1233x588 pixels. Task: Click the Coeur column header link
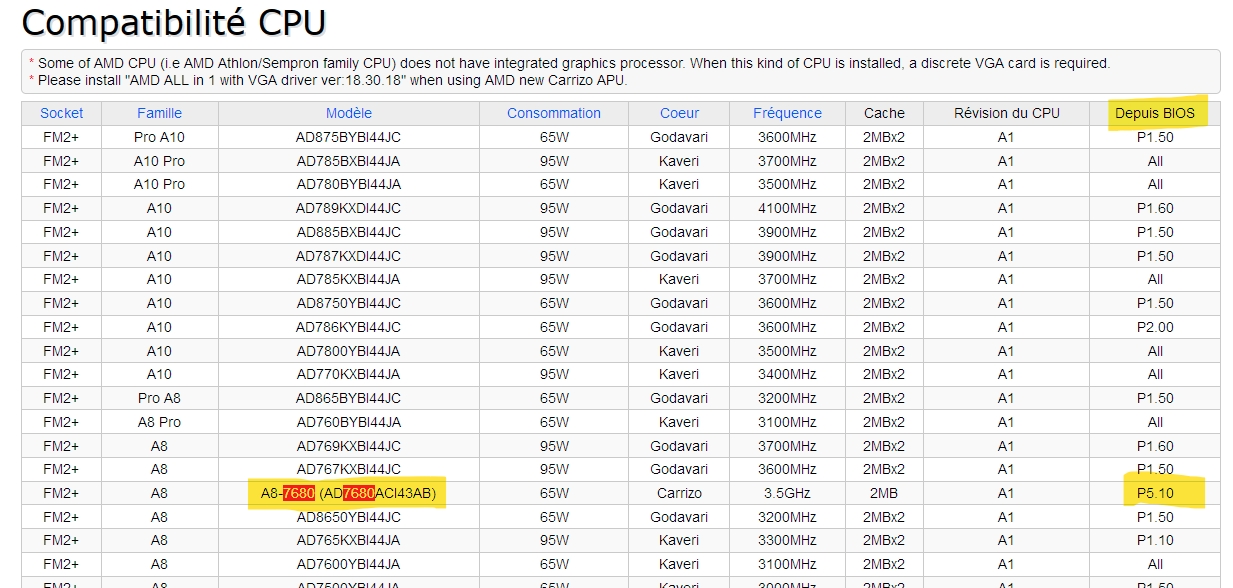pos(679,113)
